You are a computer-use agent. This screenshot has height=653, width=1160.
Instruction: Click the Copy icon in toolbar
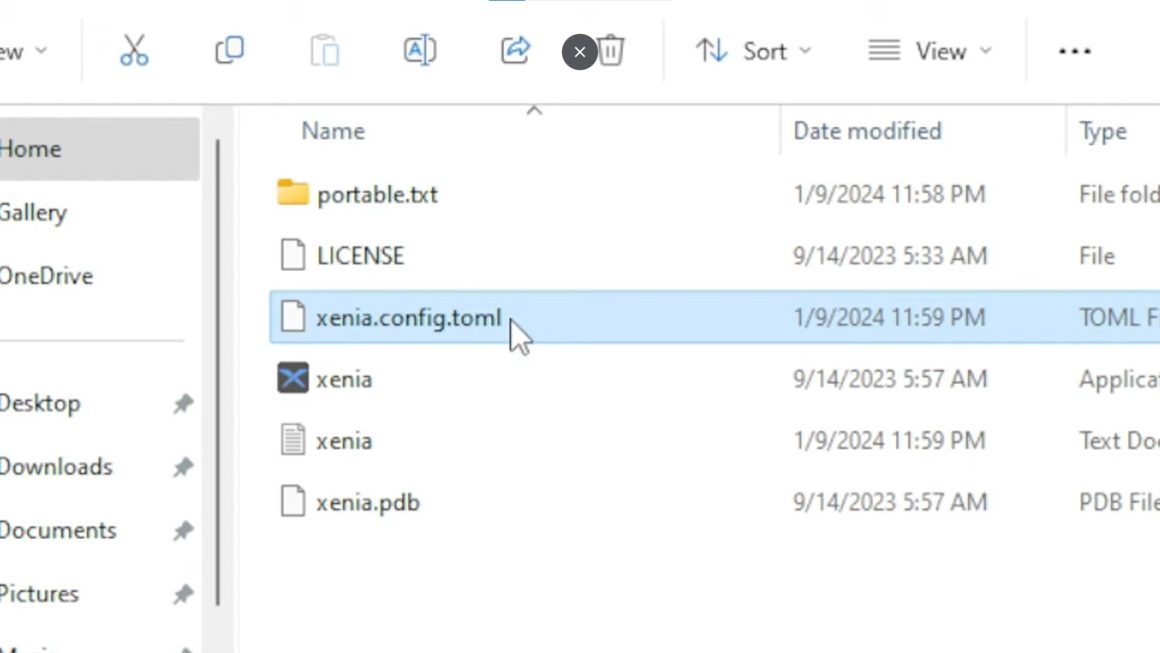pyautogui.click(x=229, y=51)
